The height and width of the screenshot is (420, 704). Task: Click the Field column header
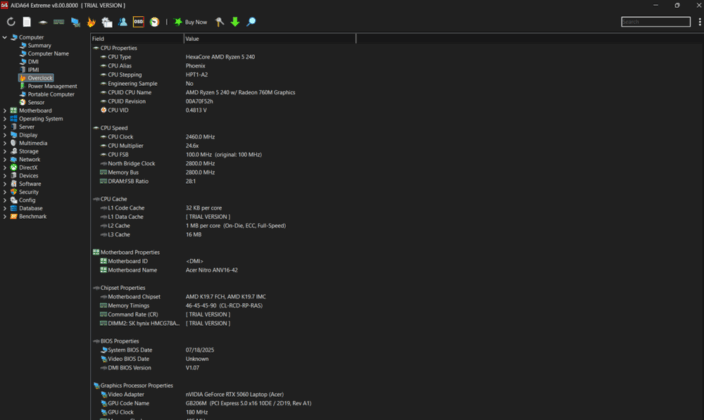click(x=137, y=39)
